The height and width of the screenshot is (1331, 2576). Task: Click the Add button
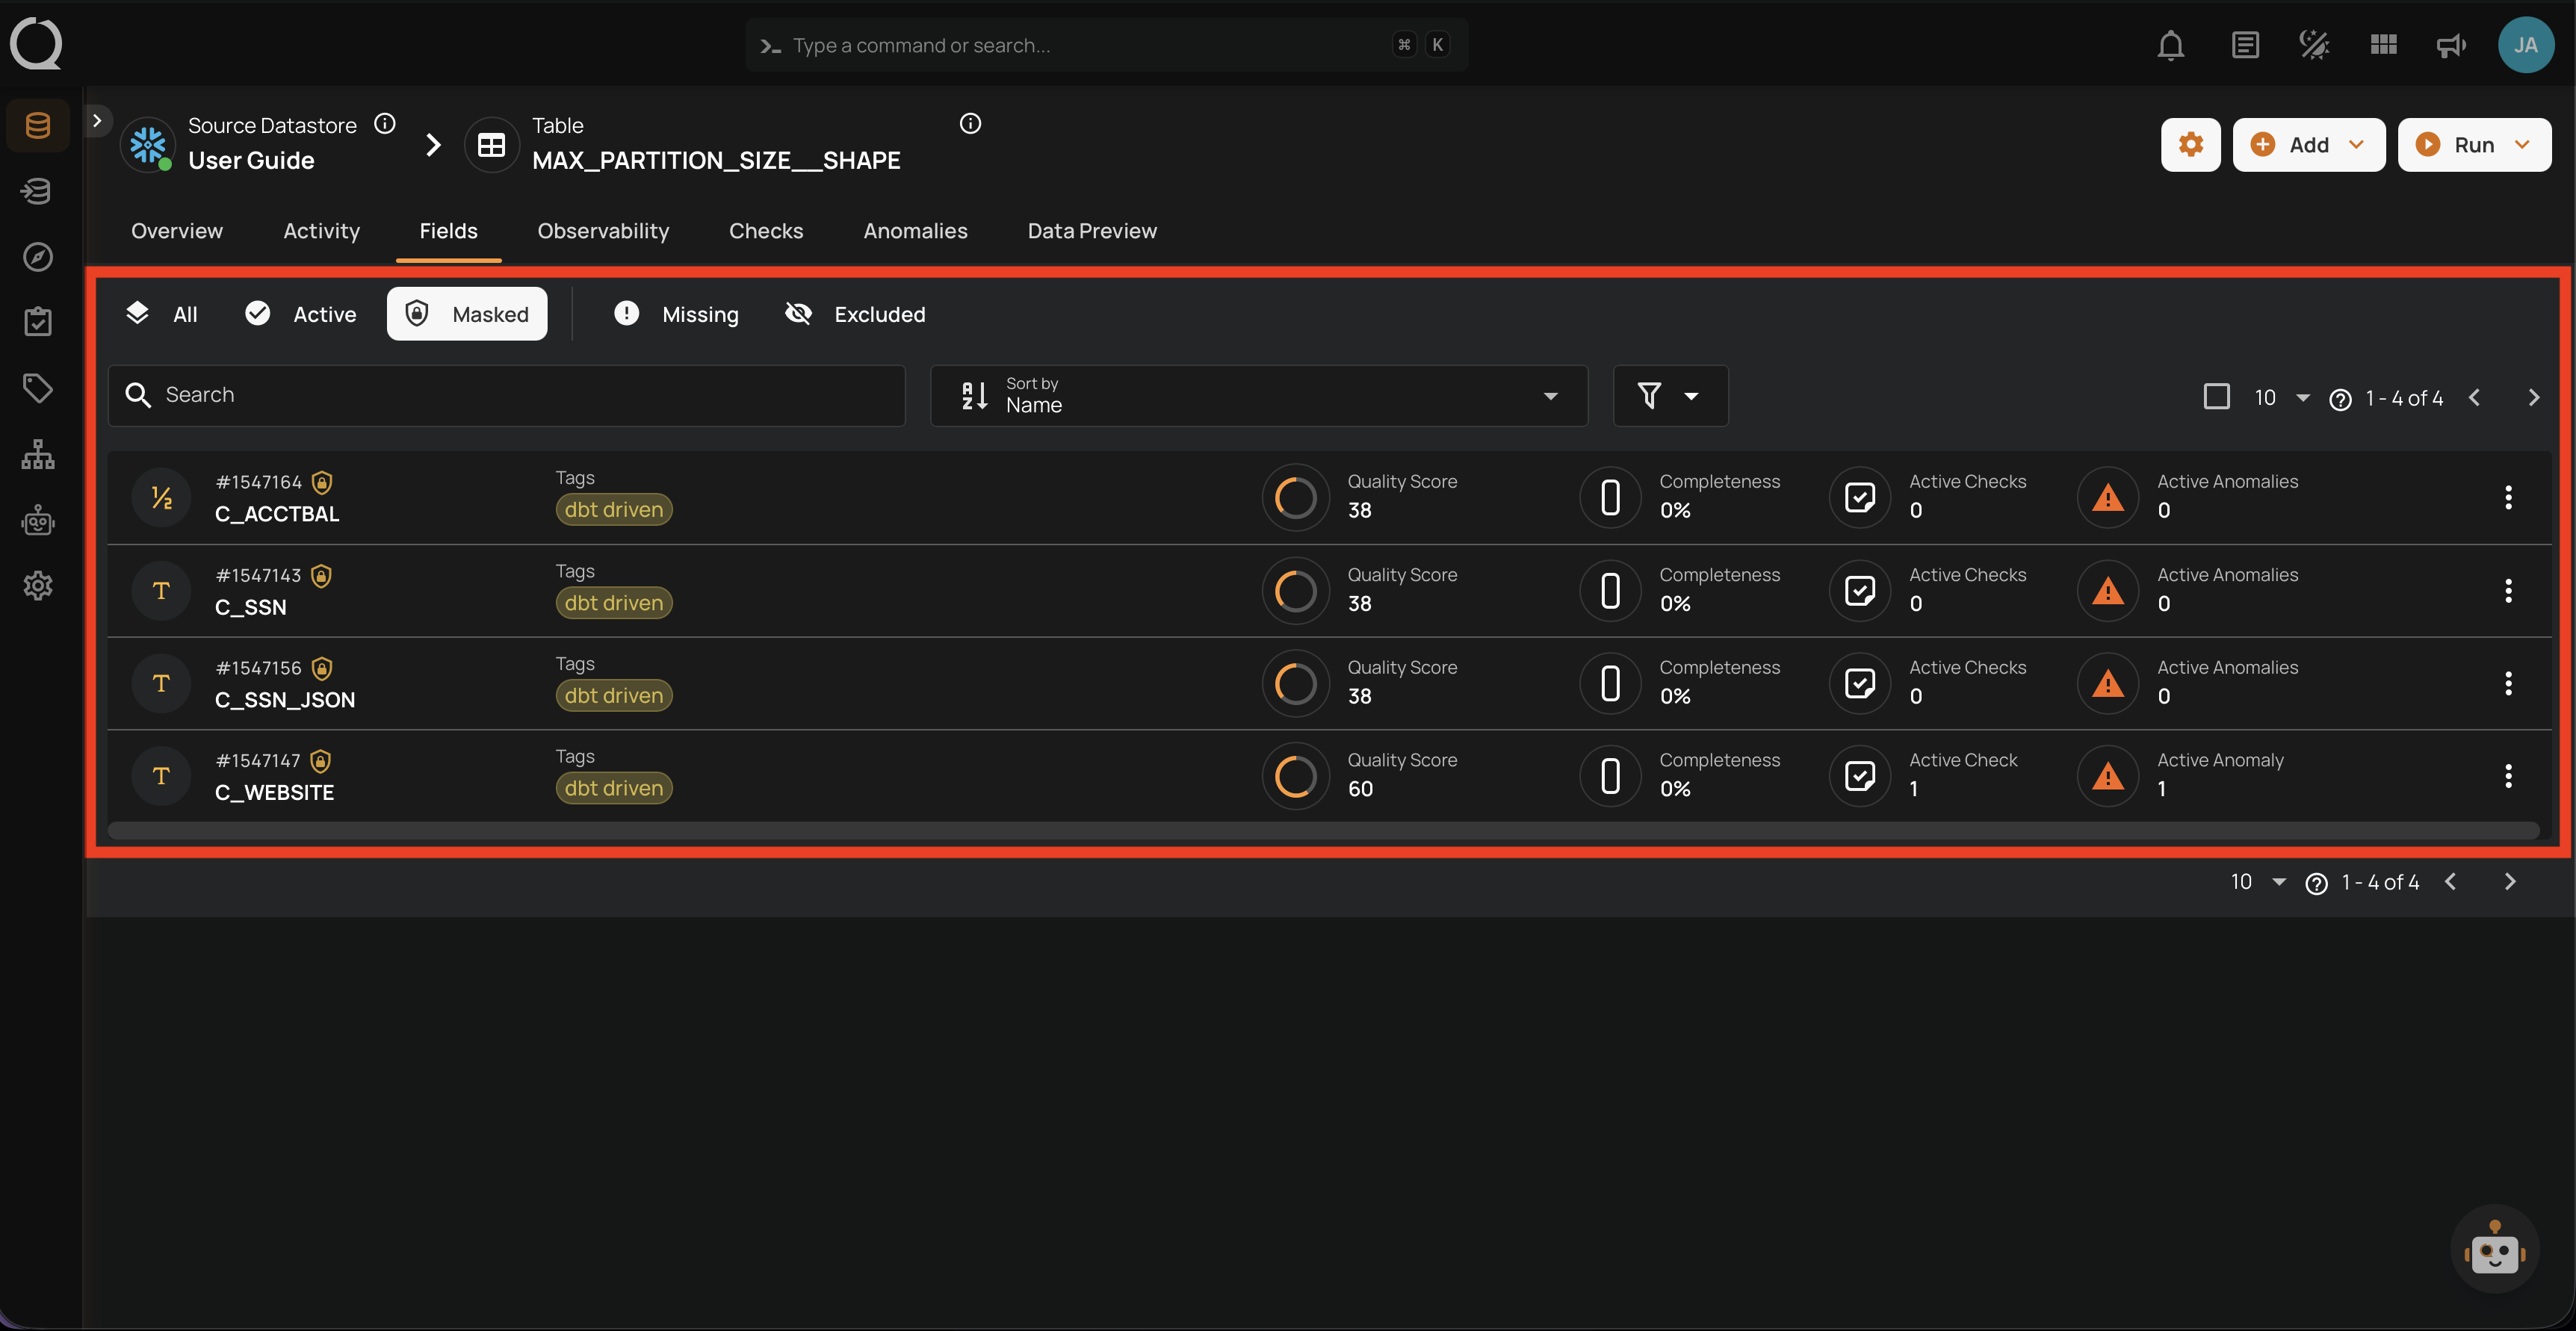[2308, 144]
